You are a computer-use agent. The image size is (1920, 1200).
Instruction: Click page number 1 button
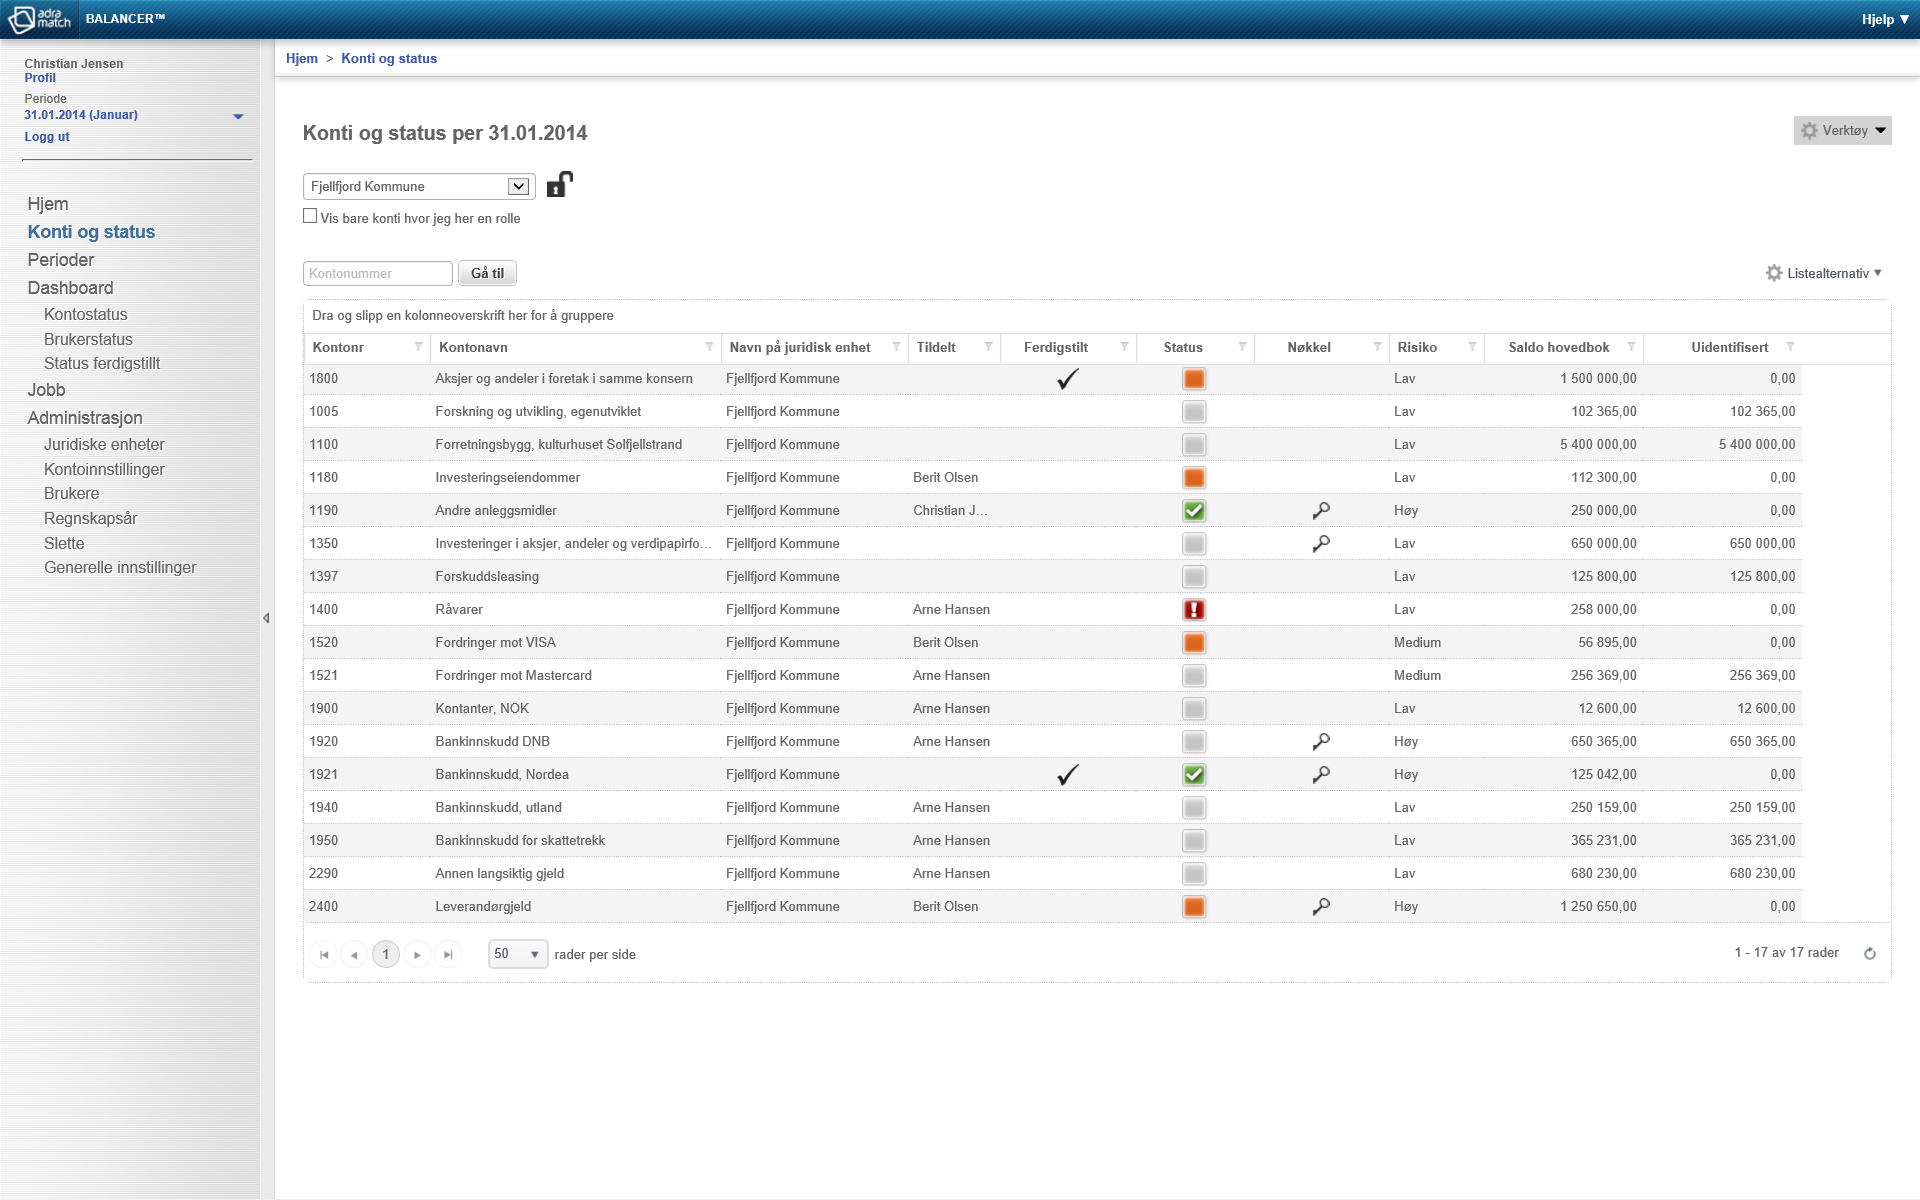pos(386,955)
